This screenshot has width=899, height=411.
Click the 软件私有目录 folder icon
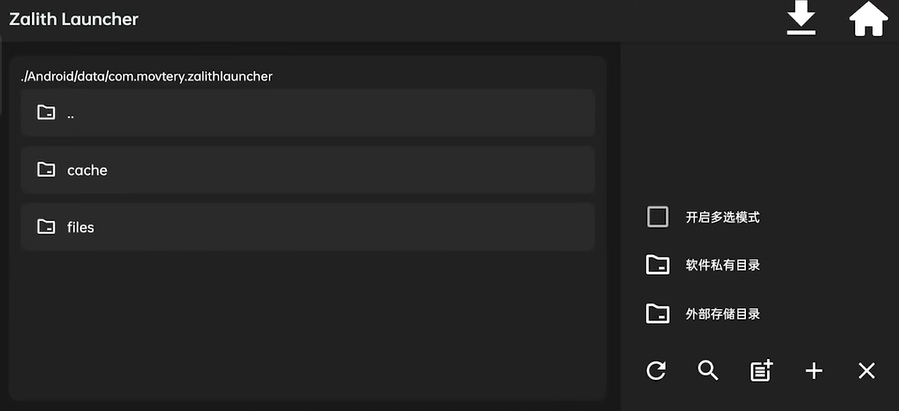pos(658,265)
